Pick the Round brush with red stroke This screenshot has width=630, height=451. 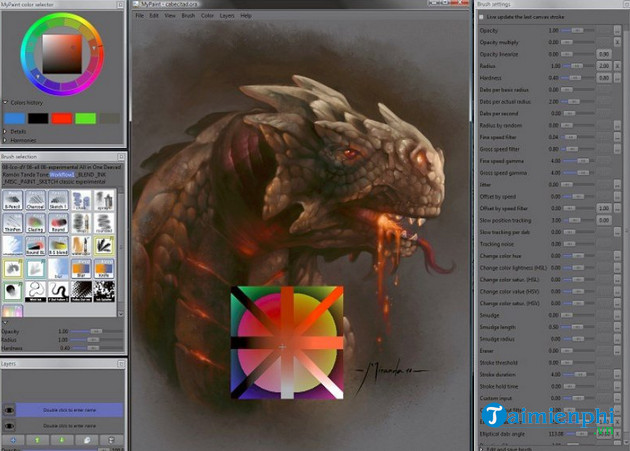[x=58, y=223]
